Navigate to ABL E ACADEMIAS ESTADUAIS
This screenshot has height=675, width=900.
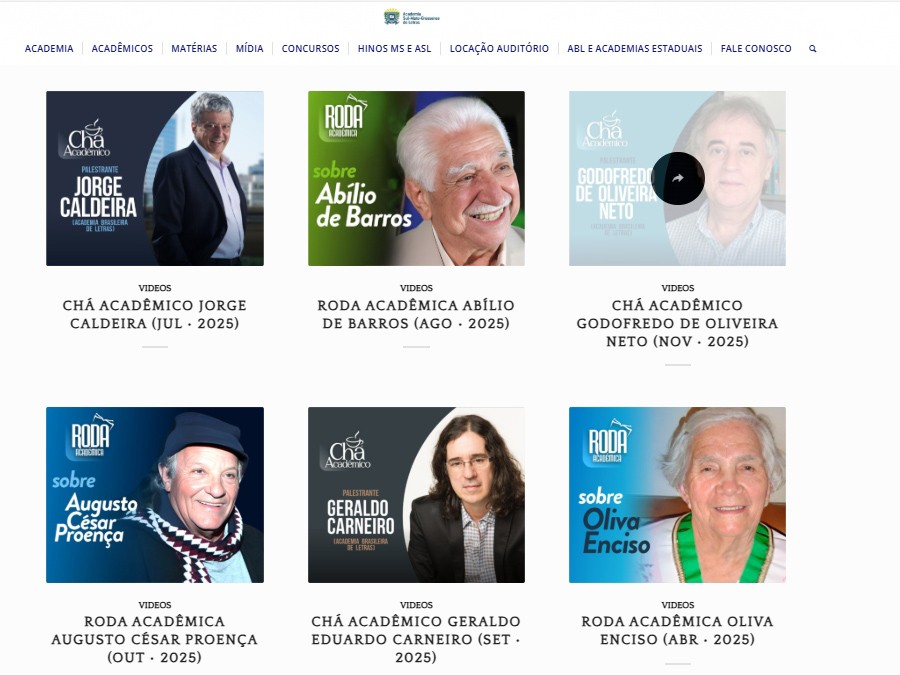635,49
